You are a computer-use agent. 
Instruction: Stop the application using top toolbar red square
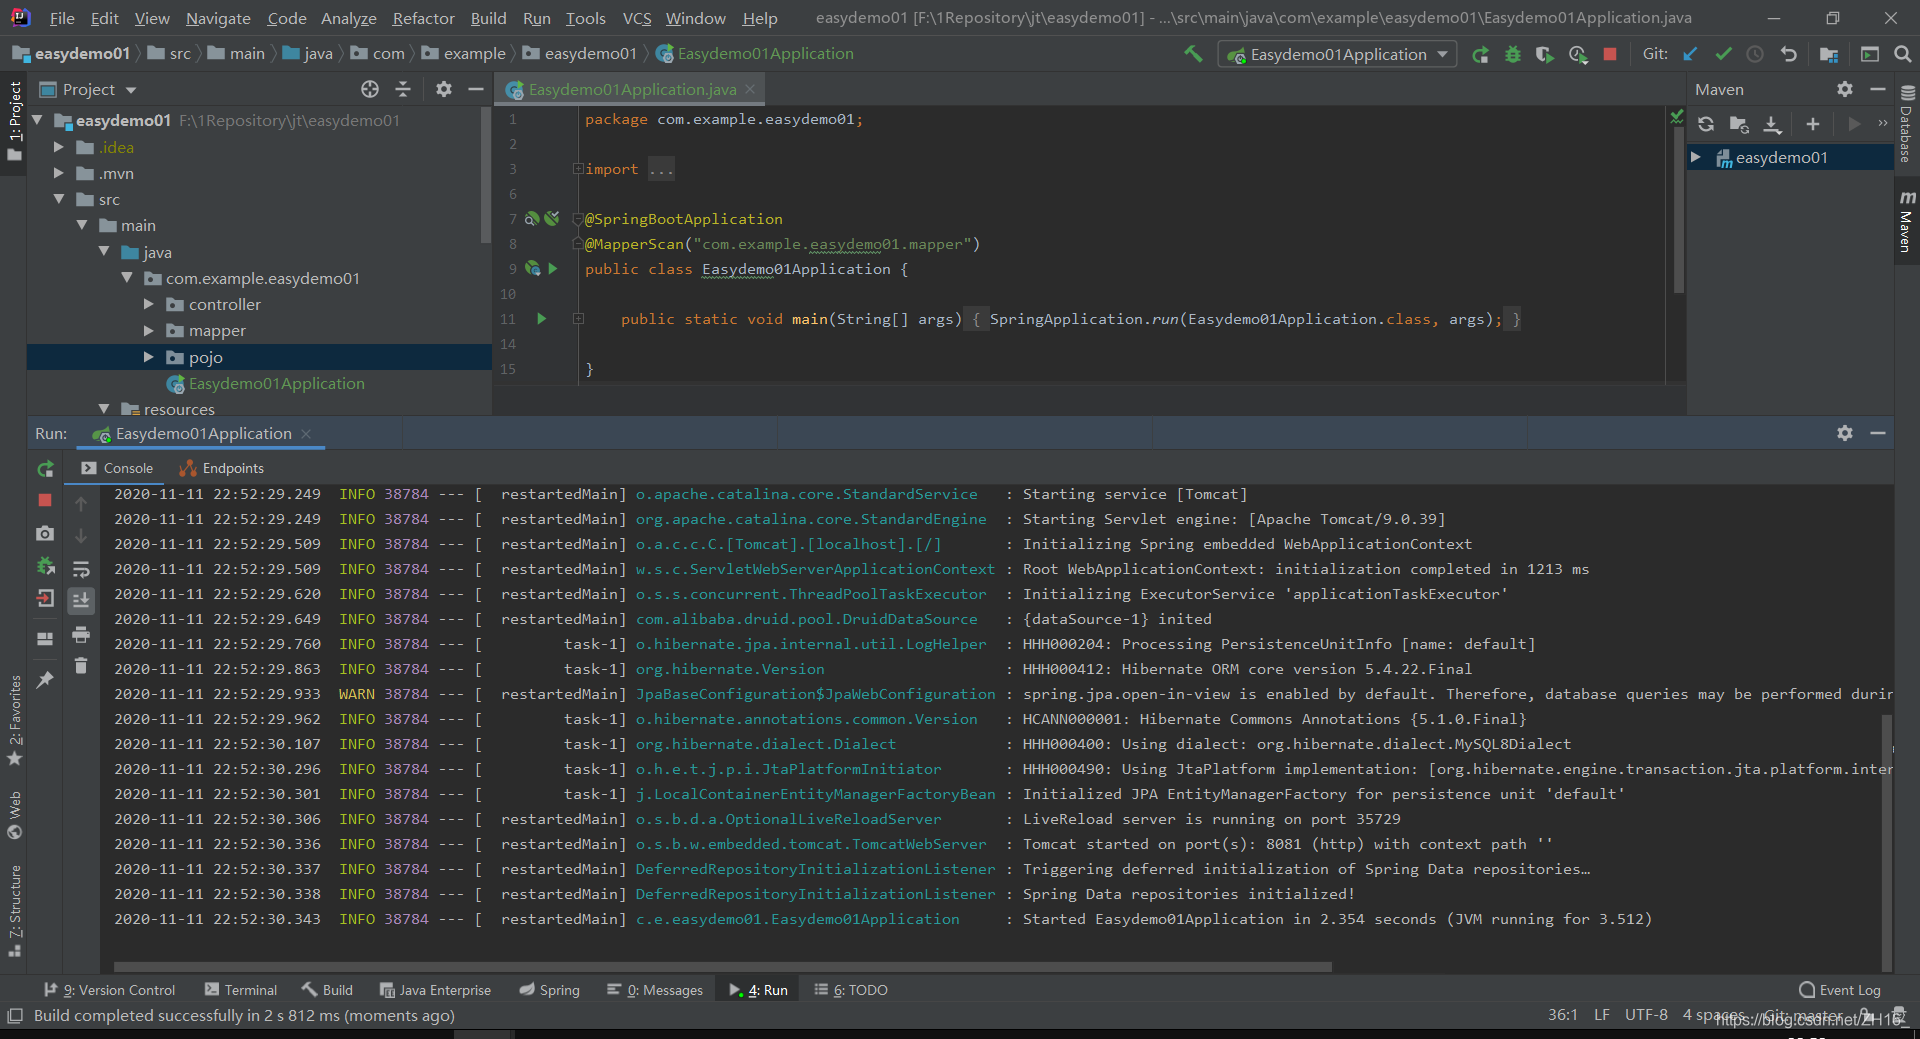(1610, 54)
